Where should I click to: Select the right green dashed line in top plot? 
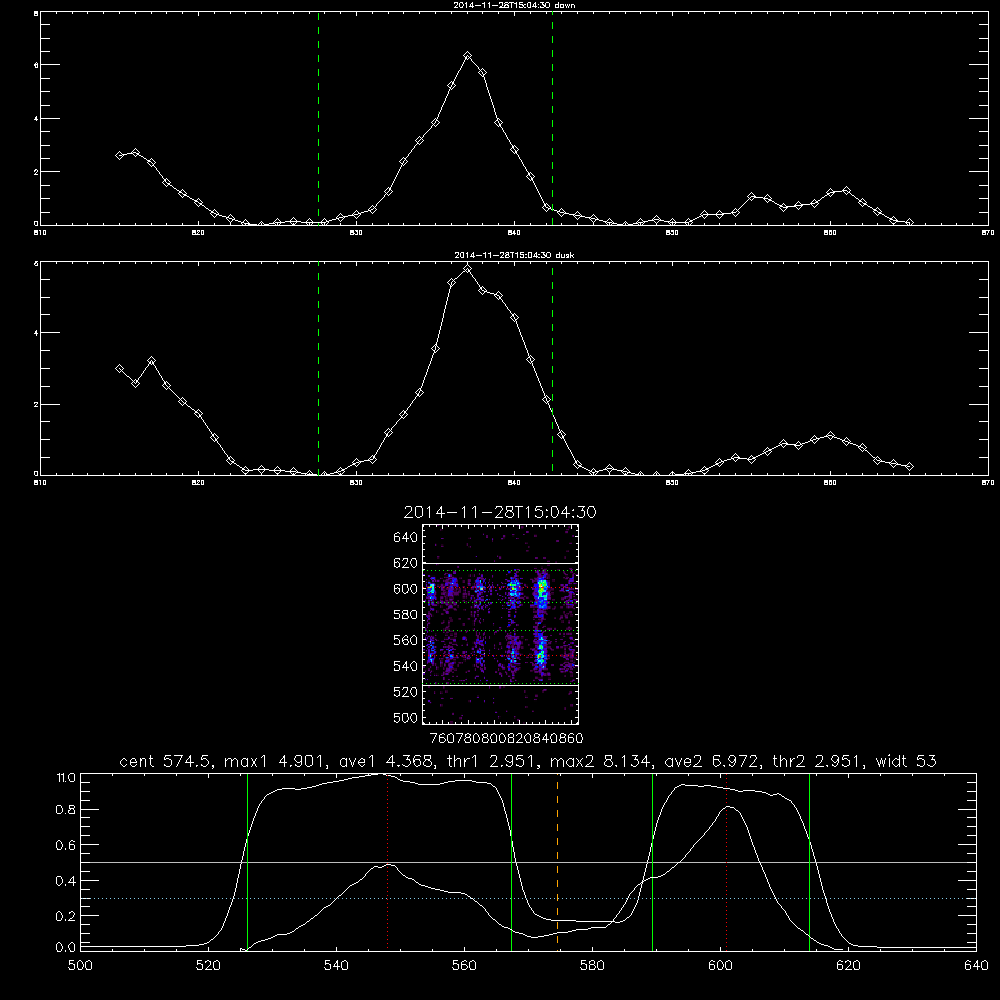click(x=552, y=119)
